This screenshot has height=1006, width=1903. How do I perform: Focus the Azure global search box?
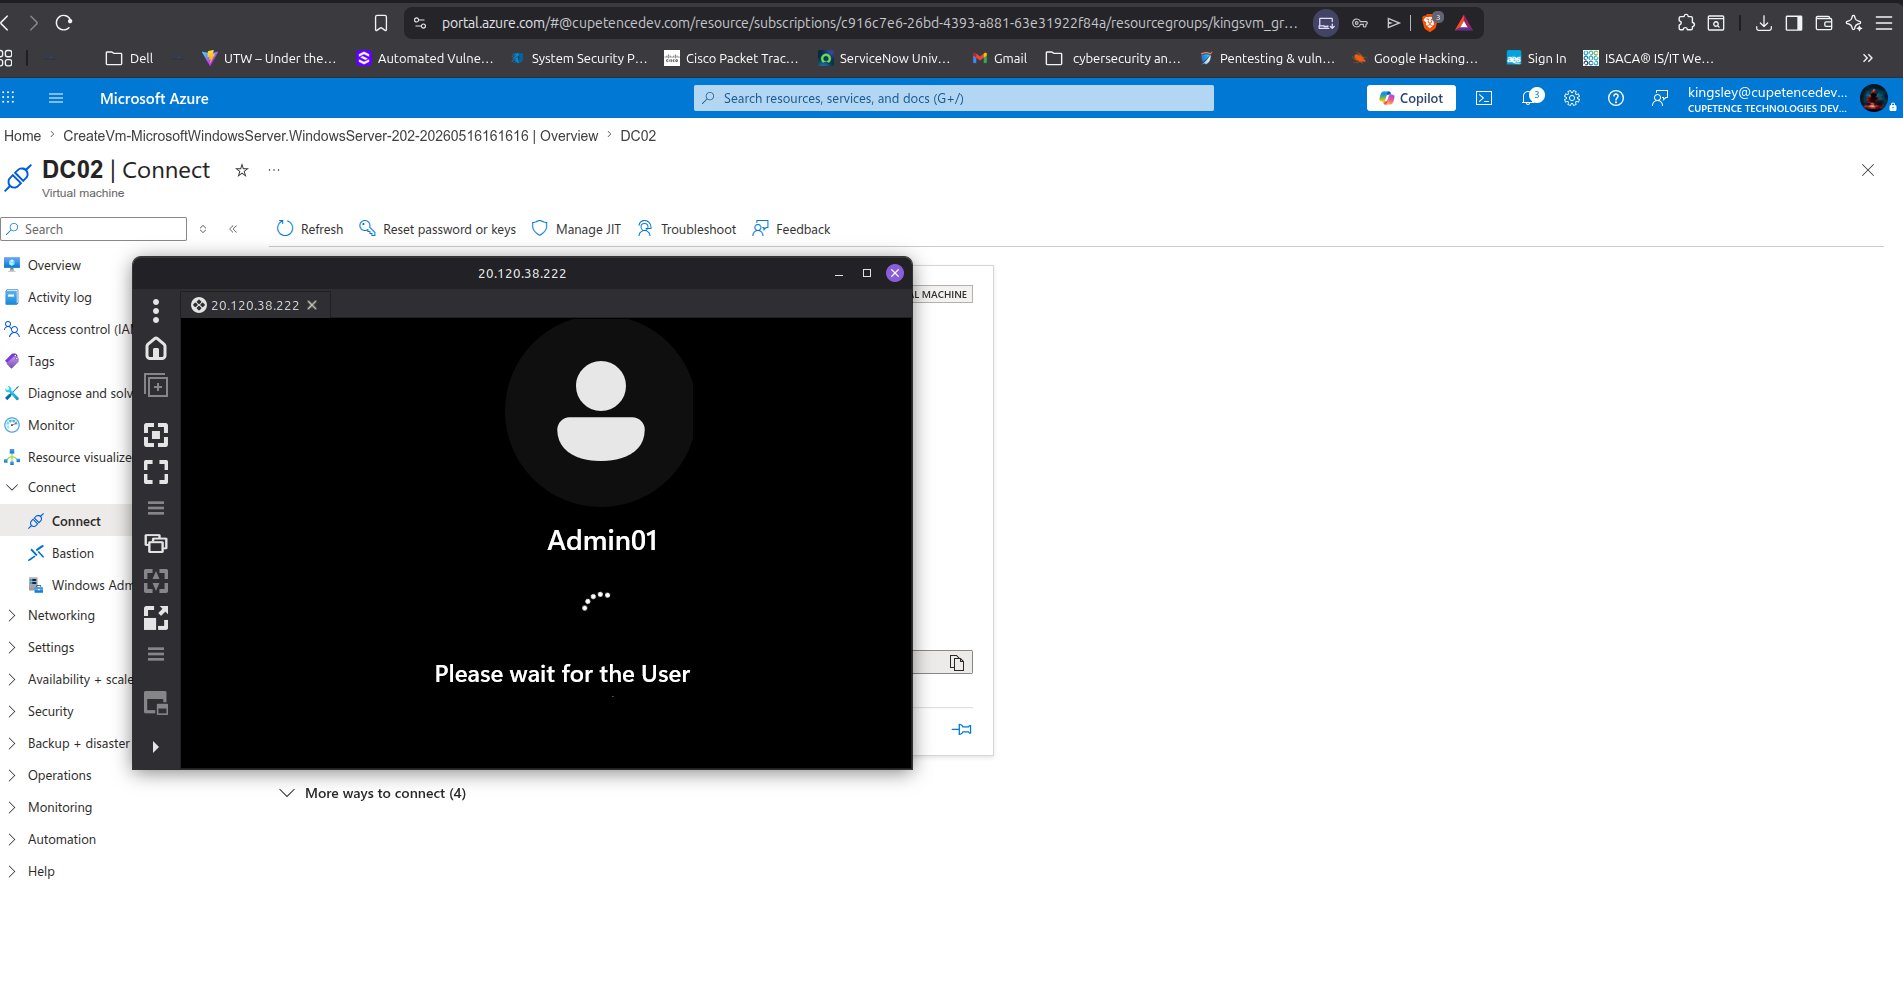(954, 98)
